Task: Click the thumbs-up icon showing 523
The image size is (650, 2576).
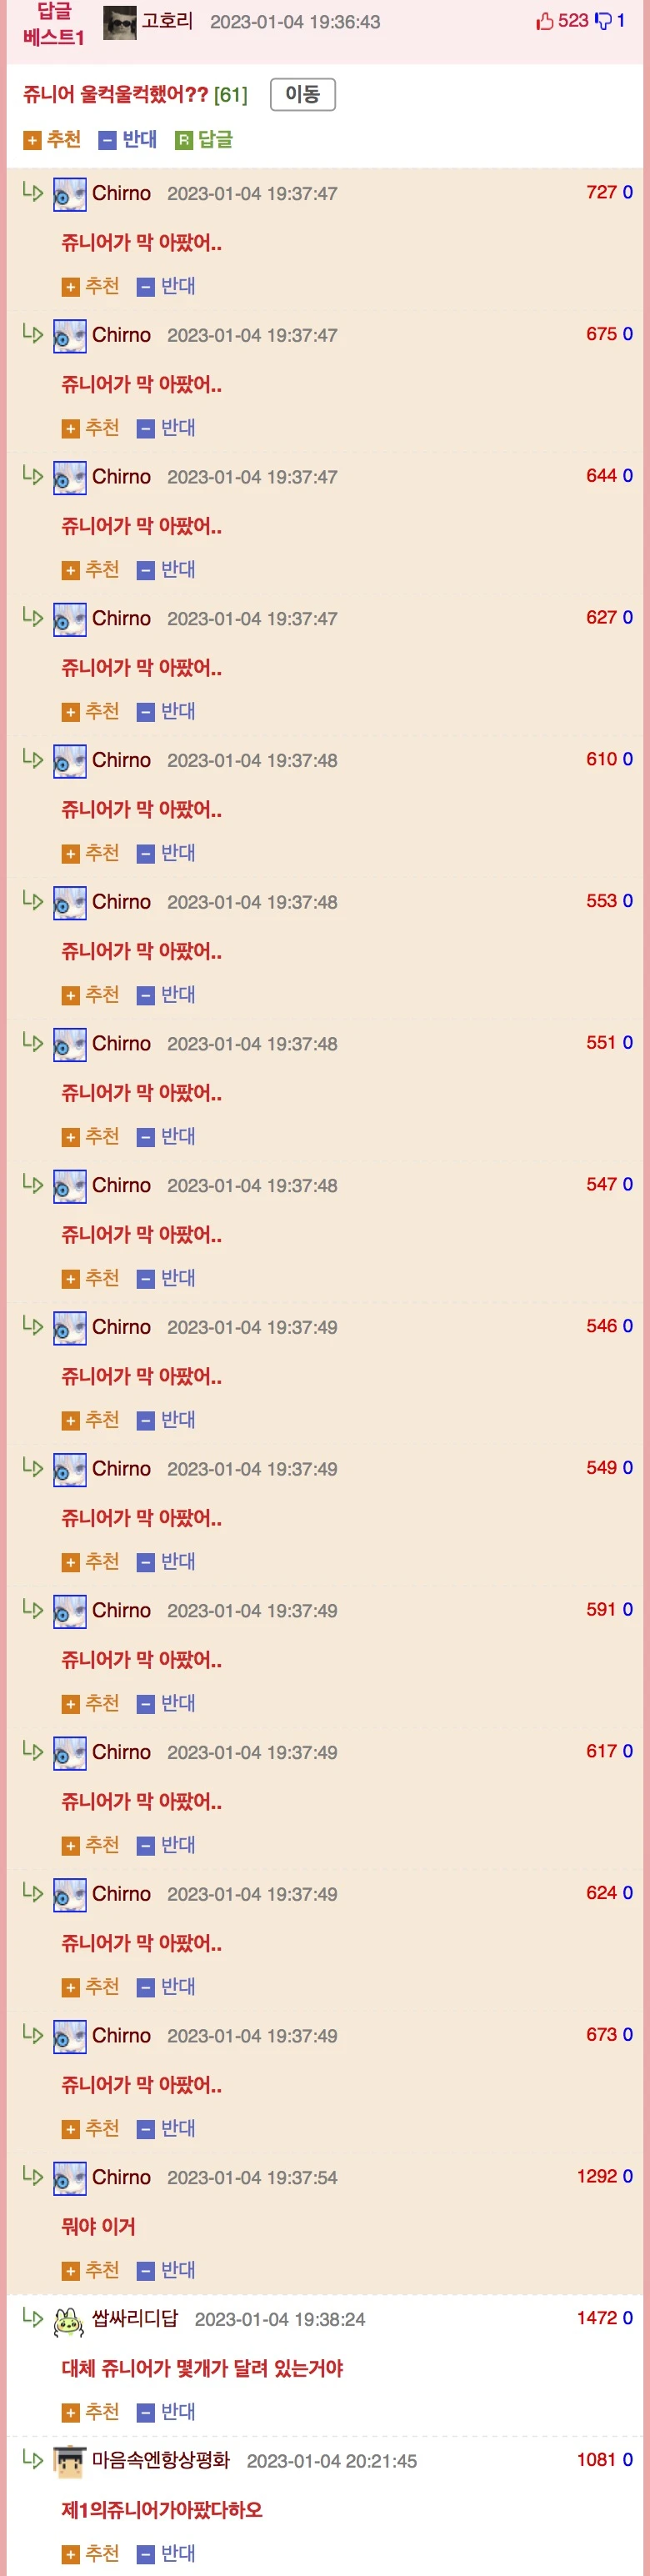Action: click(545, 21)
